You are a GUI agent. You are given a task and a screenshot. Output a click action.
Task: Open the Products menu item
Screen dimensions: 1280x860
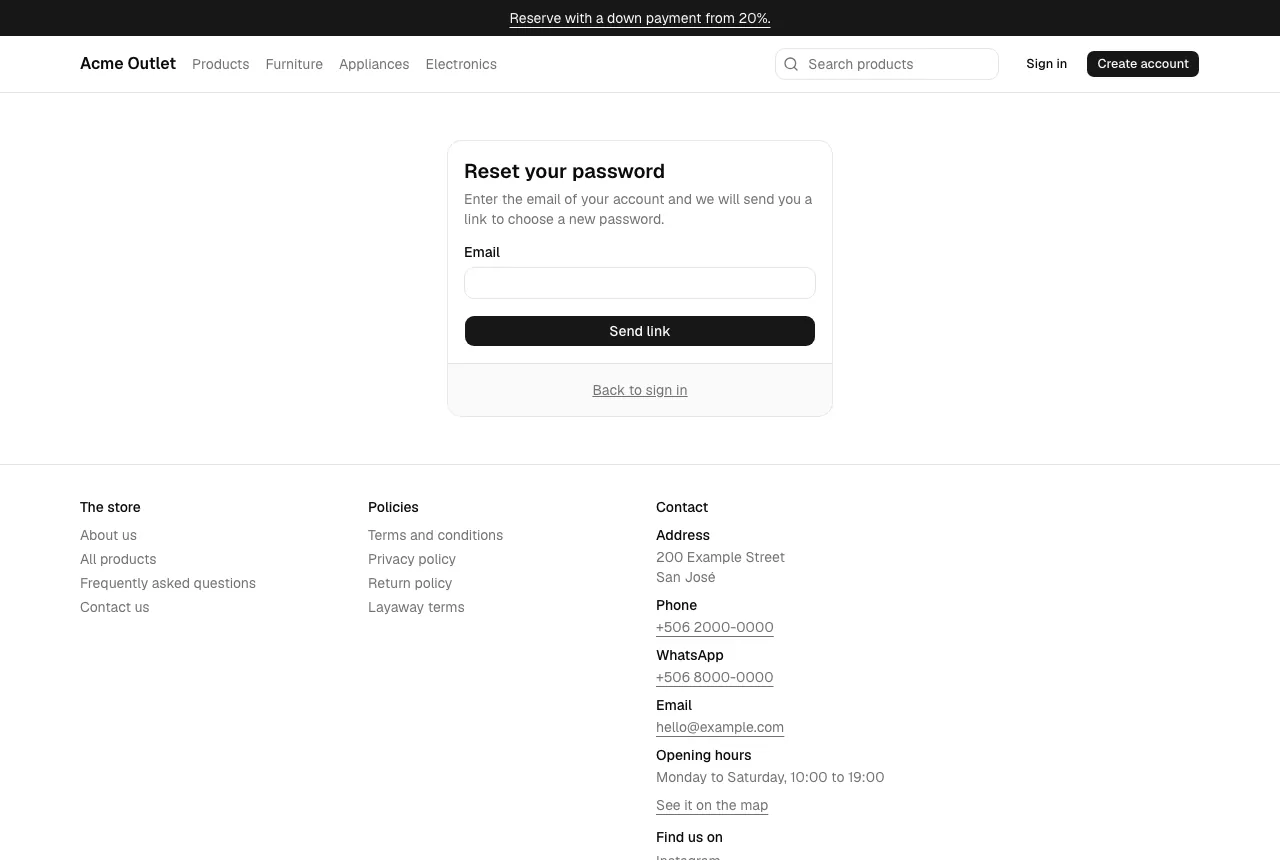click(x=220, y=64)
